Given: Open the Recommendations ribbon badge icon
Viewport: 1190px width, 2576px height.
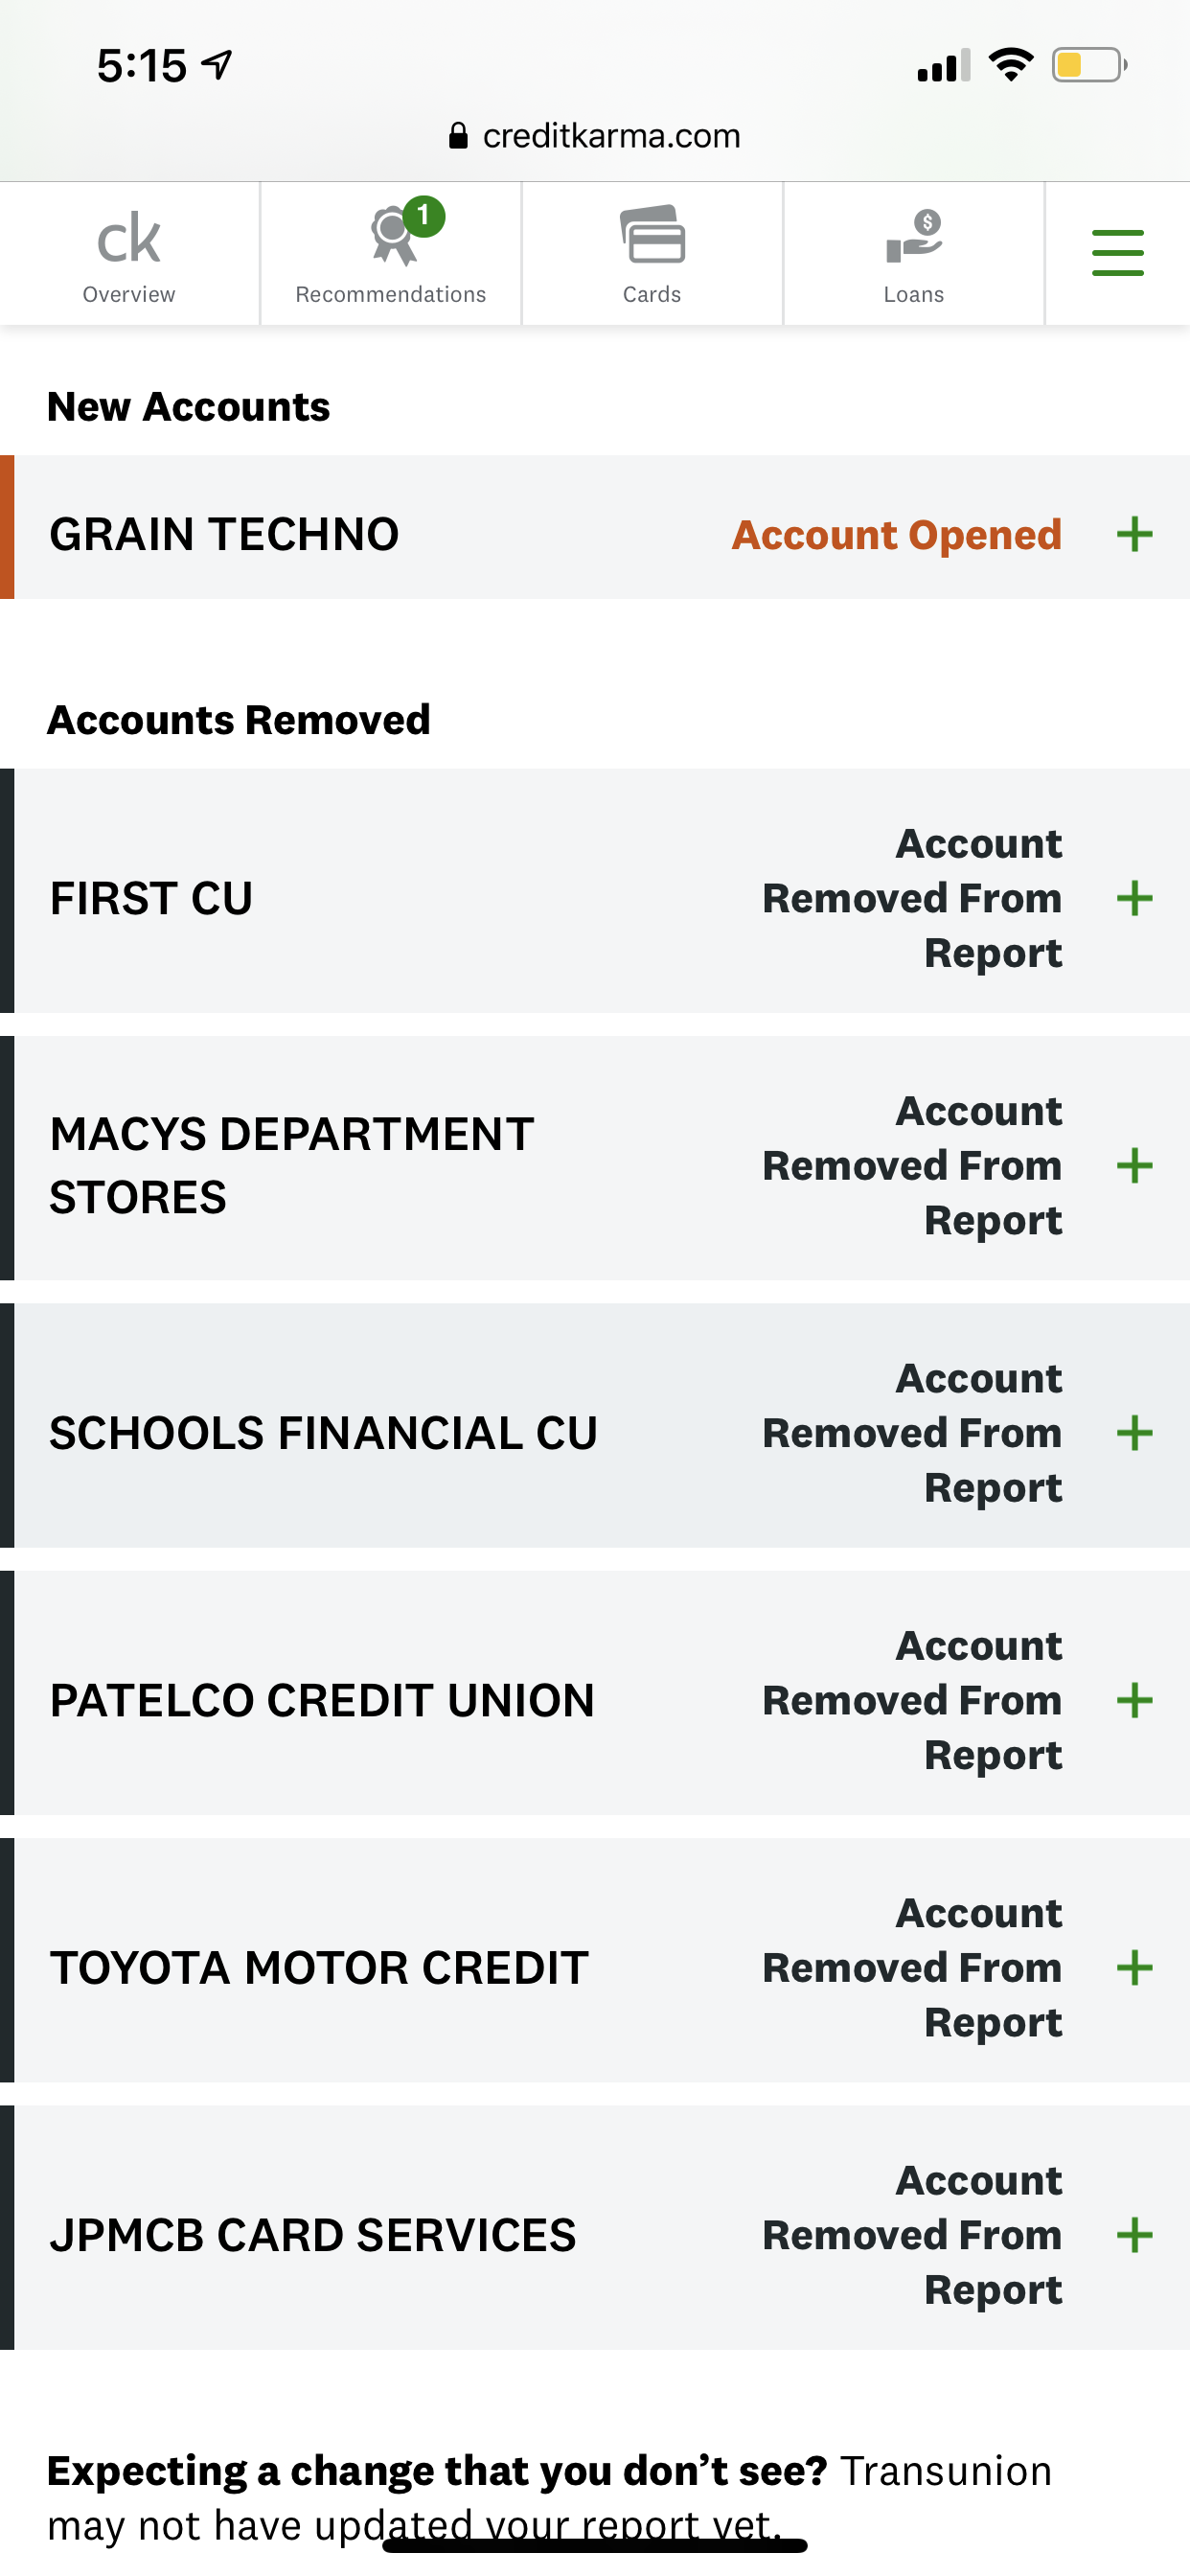Looking at the screenshot, I should [395, 237].
